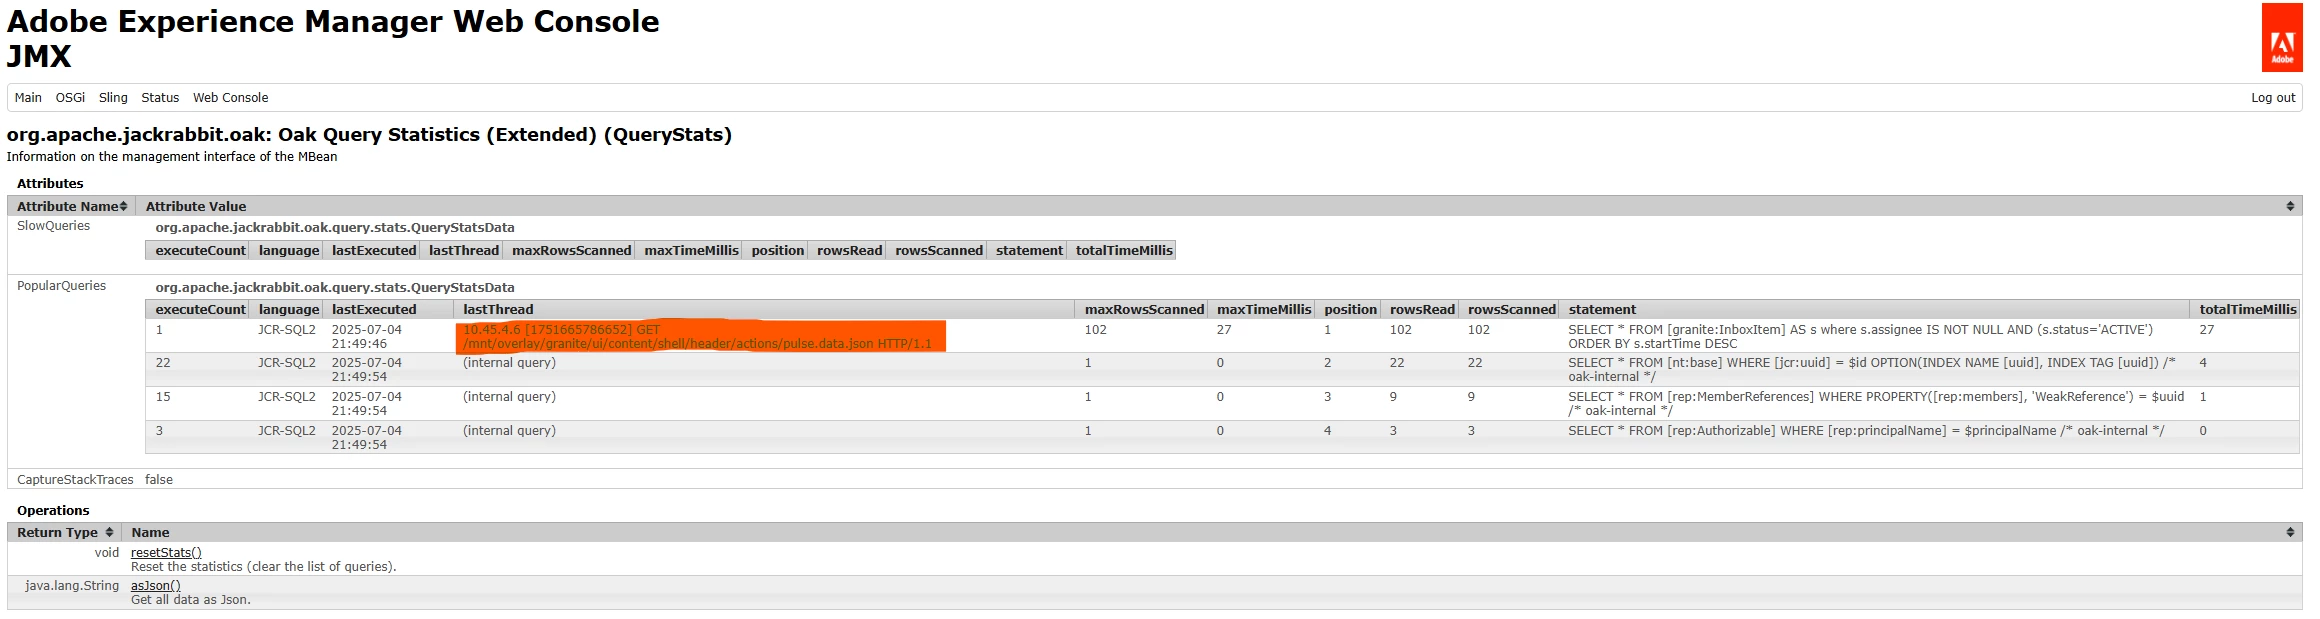
Task: Open the Main menu
Action: click(x=28, y=97)
